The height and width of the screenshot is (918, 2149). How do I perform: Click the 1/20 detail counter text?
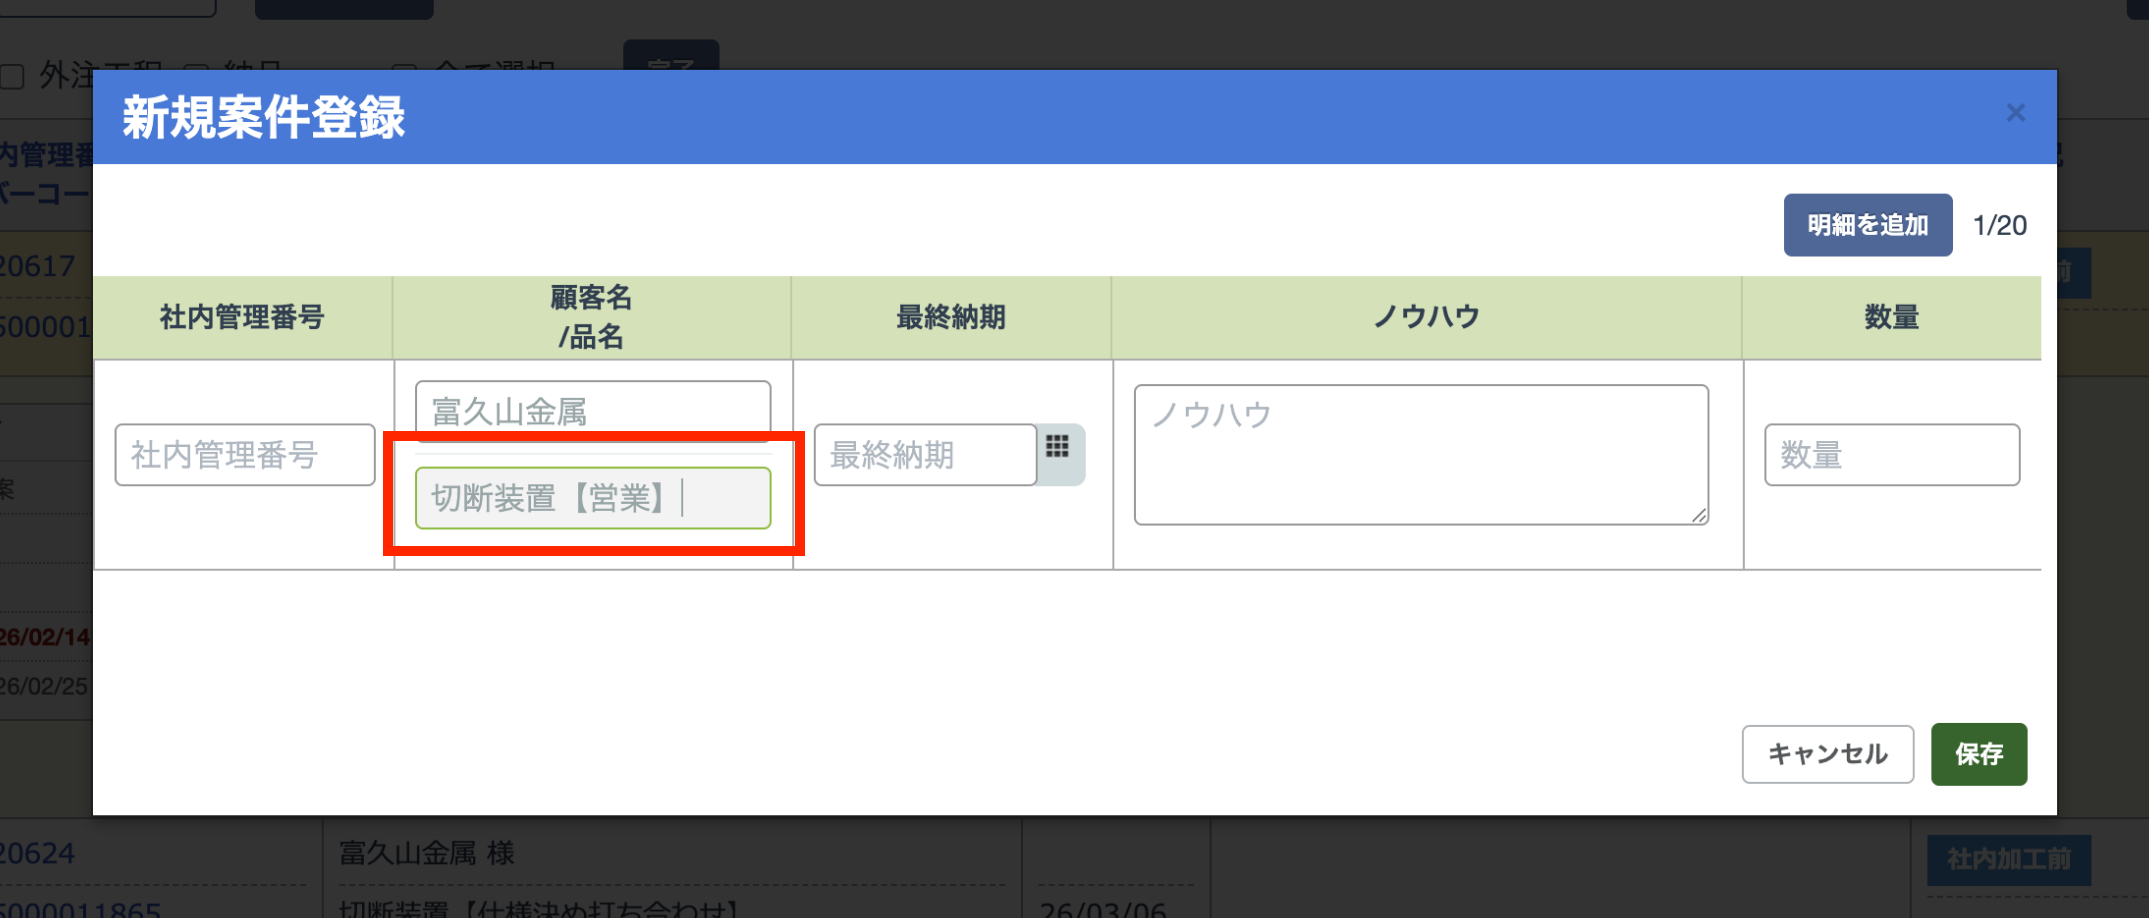coord(1999,226)
